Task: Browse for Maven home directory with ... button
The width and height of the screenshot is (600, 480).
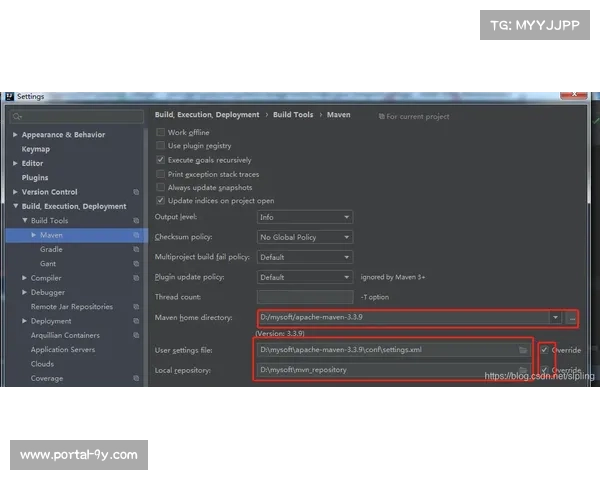Action: pos(571,318)
